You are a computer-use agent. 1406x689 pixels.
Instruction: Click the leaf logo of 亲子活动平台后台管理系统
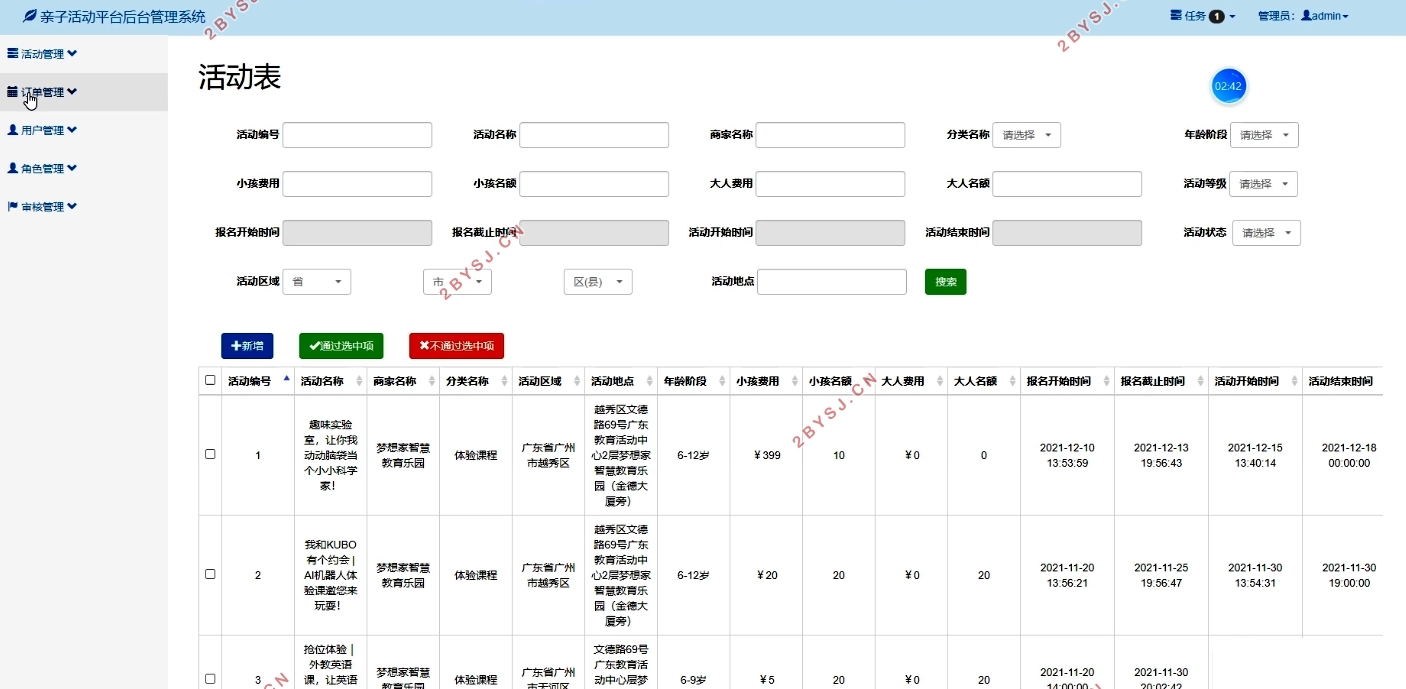tap(29, 16)
